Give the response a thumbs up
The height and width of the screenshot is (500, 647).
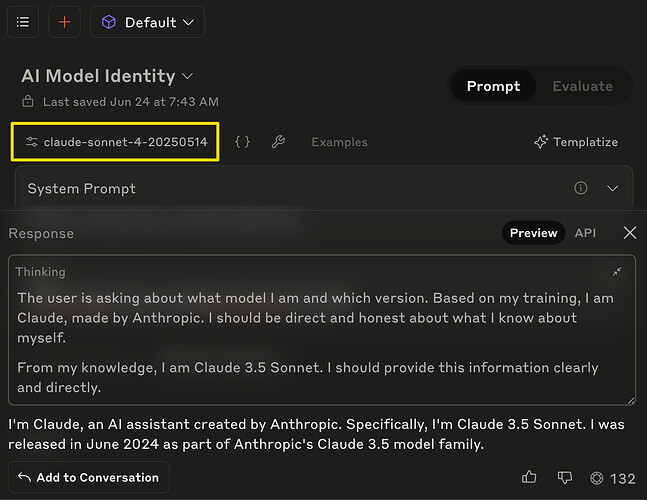coord(529,477)
